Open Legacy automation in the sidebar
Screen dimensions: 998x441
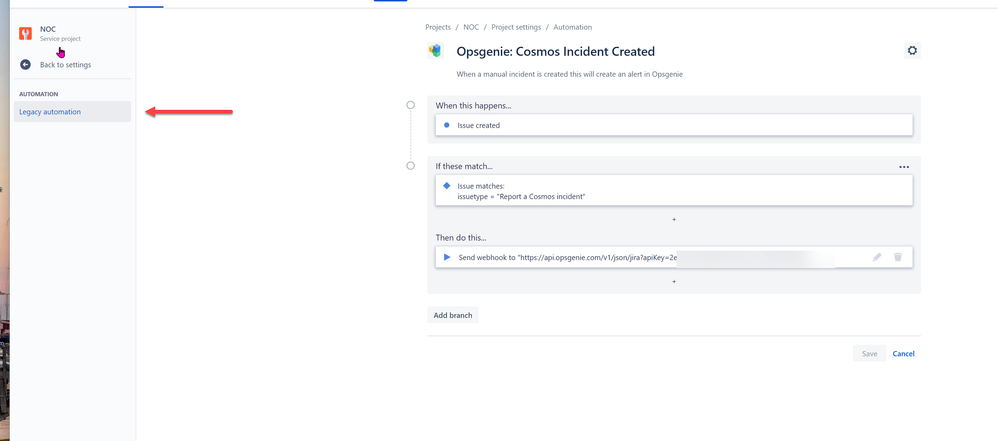[x=73, y=112]
